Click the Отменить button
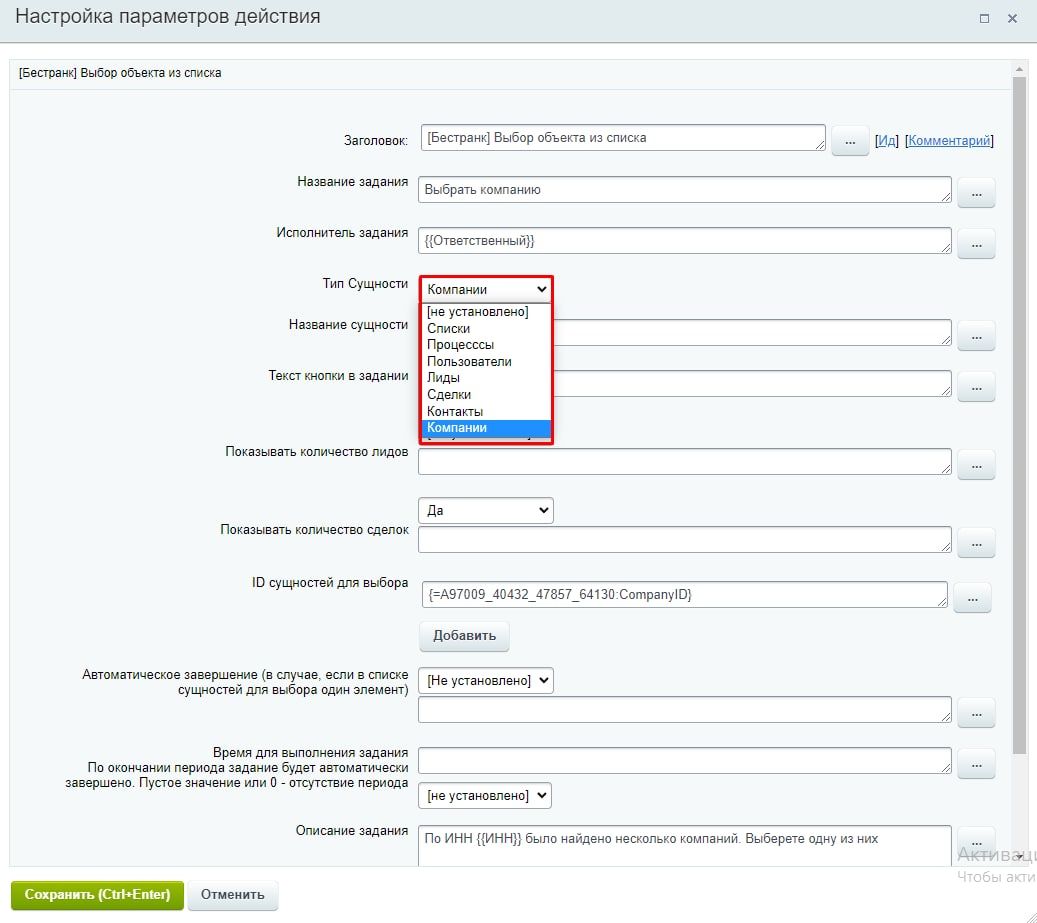The height and width of the screenshot is (923, 1037). tap(233, 895)
